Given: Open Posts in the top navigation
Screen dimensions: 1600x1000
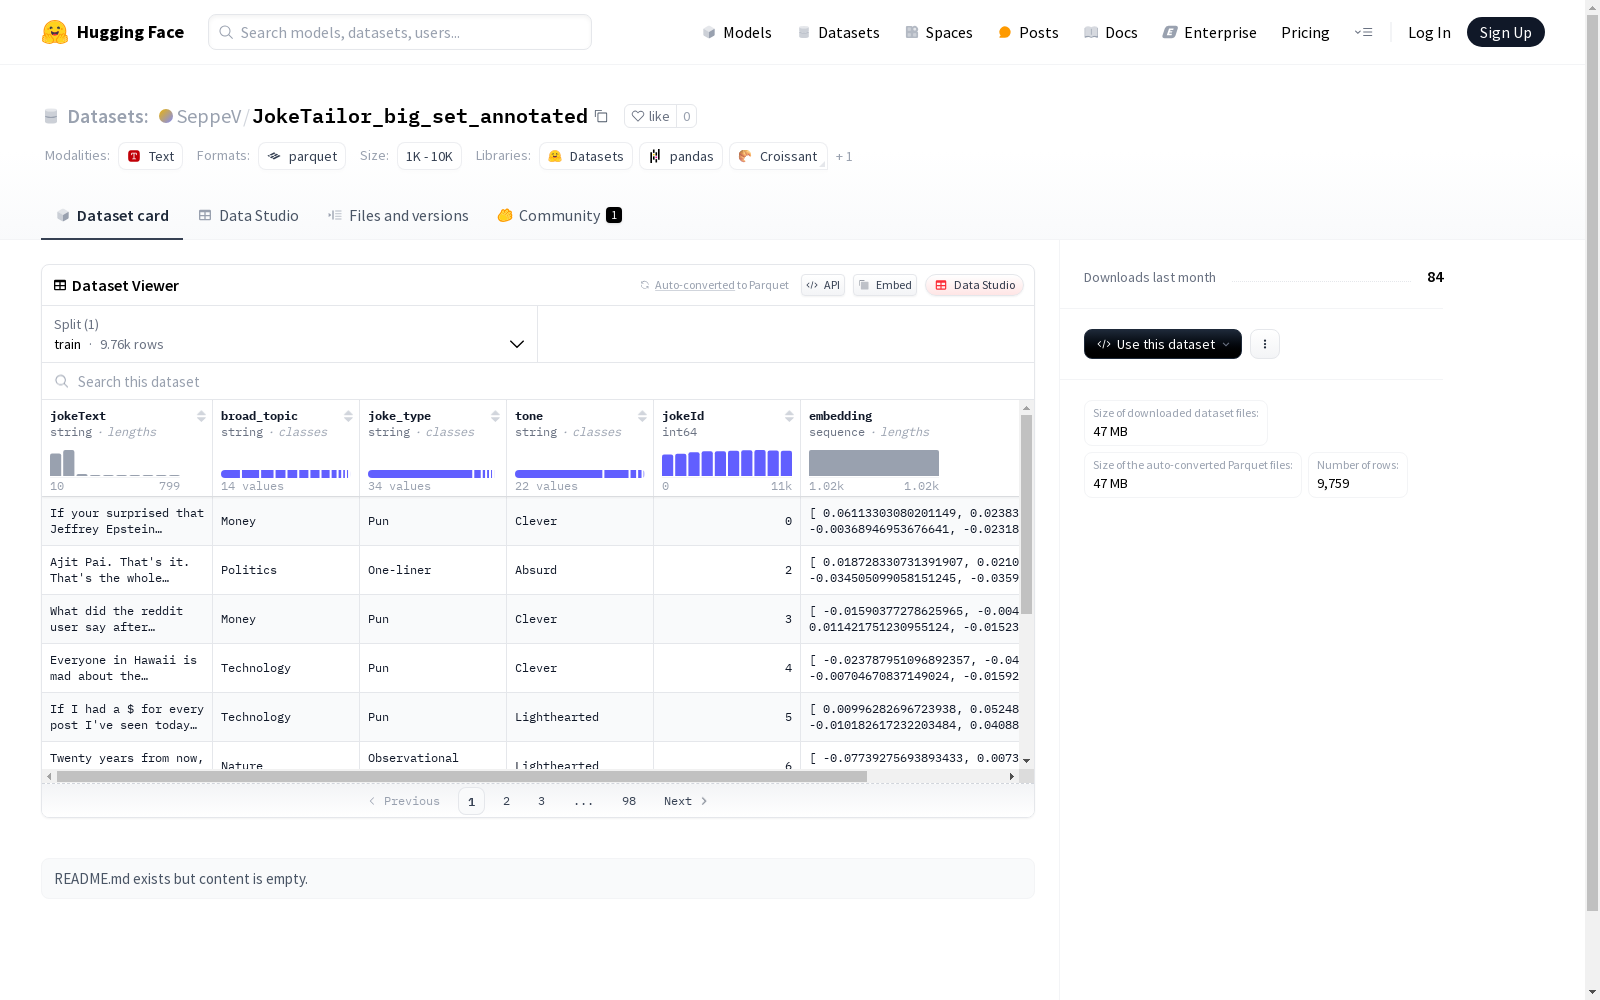Looking at the screenshot, I should click(x=1028, y=32).
